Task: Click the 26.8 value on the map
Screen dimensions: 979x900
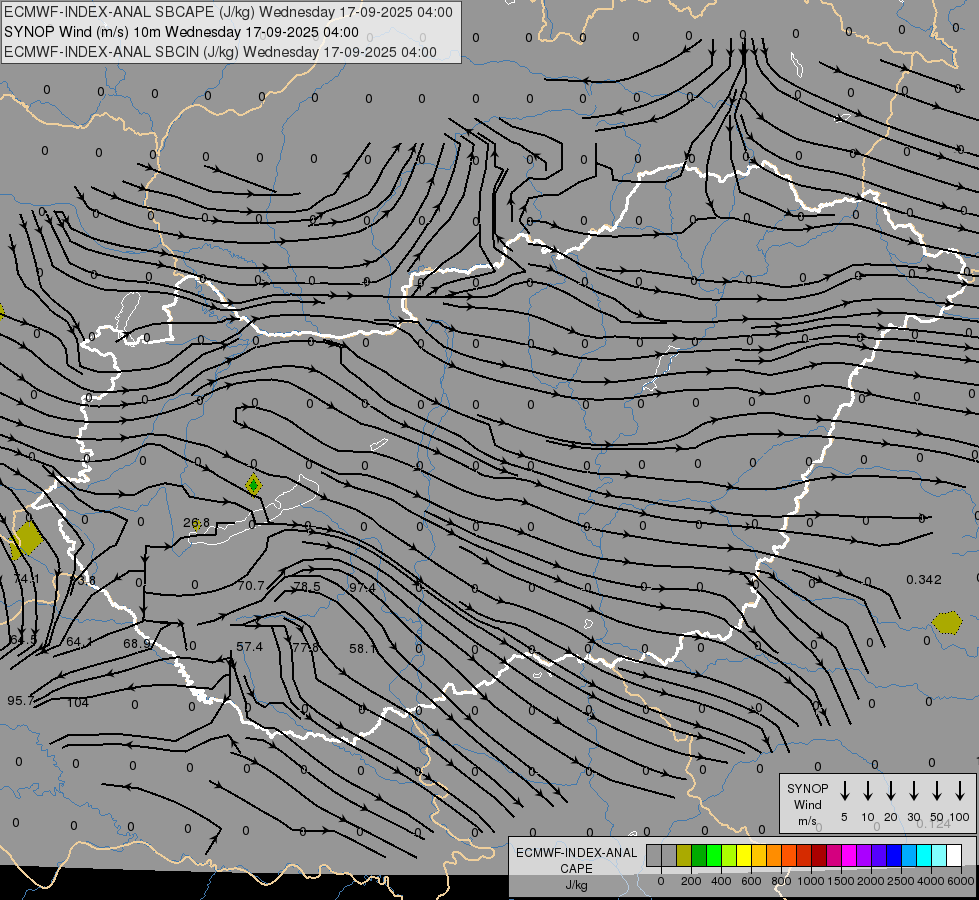Action: click(x=197, y=523)
